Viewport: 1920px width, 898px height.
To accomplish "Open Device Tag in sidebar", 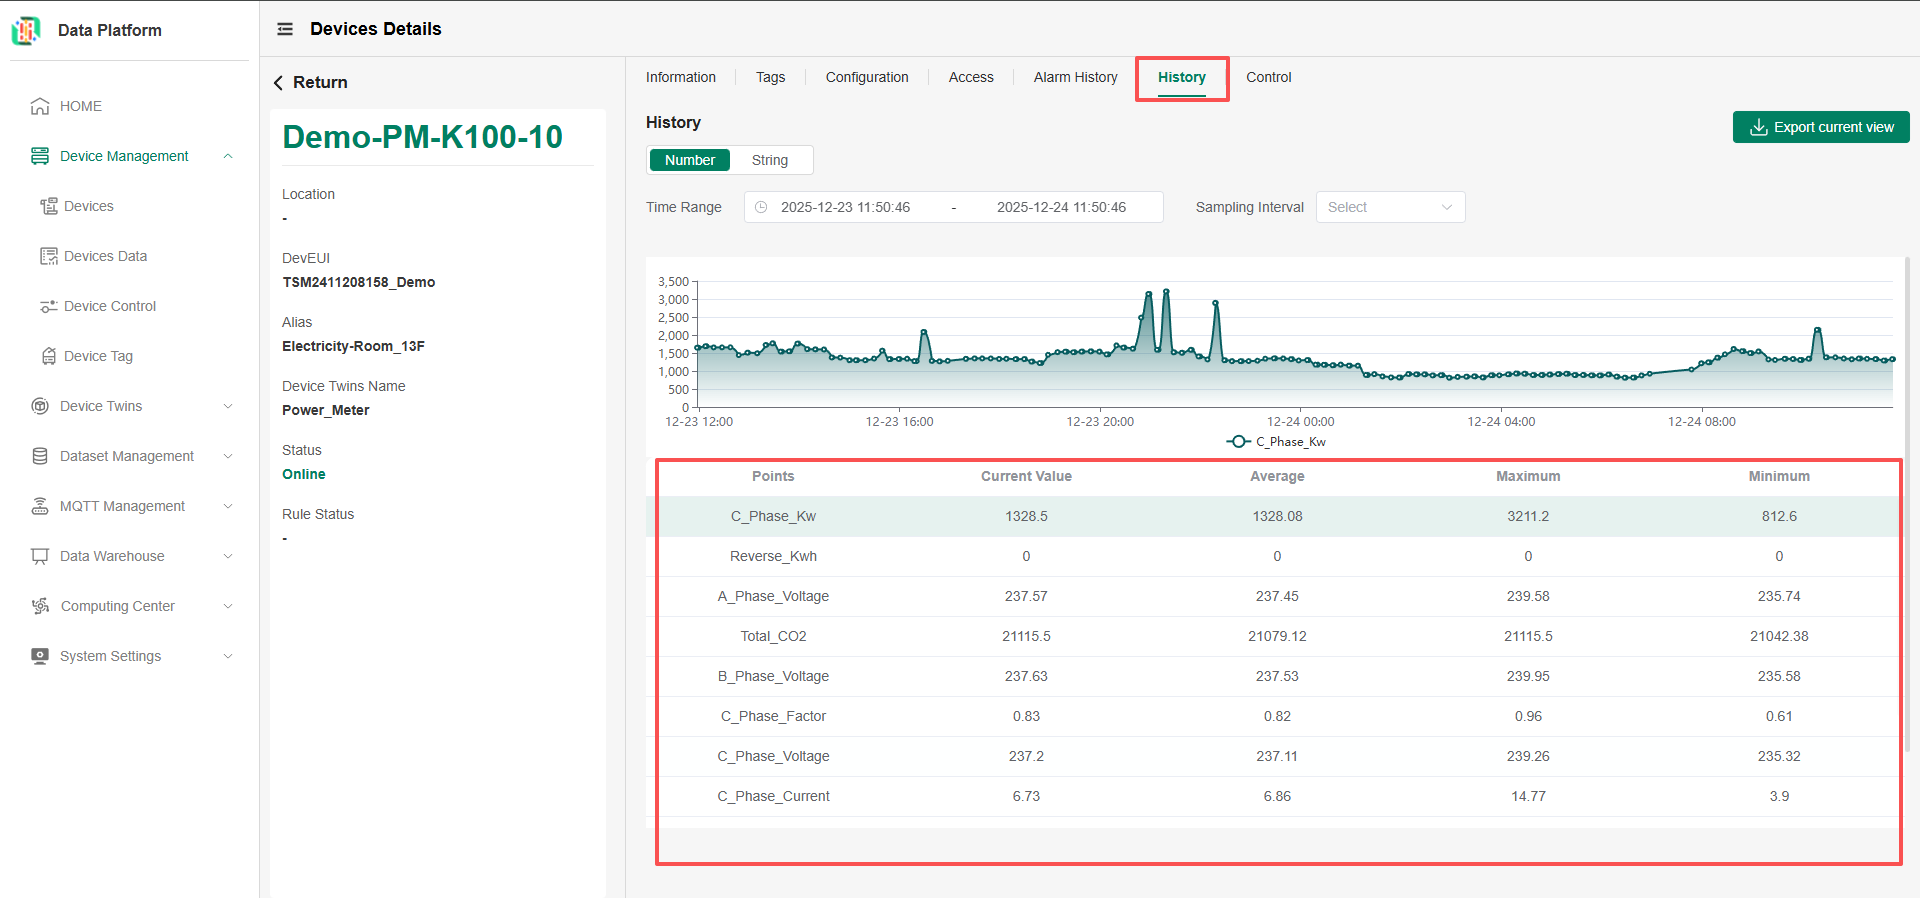I will (x=98, y=356).
